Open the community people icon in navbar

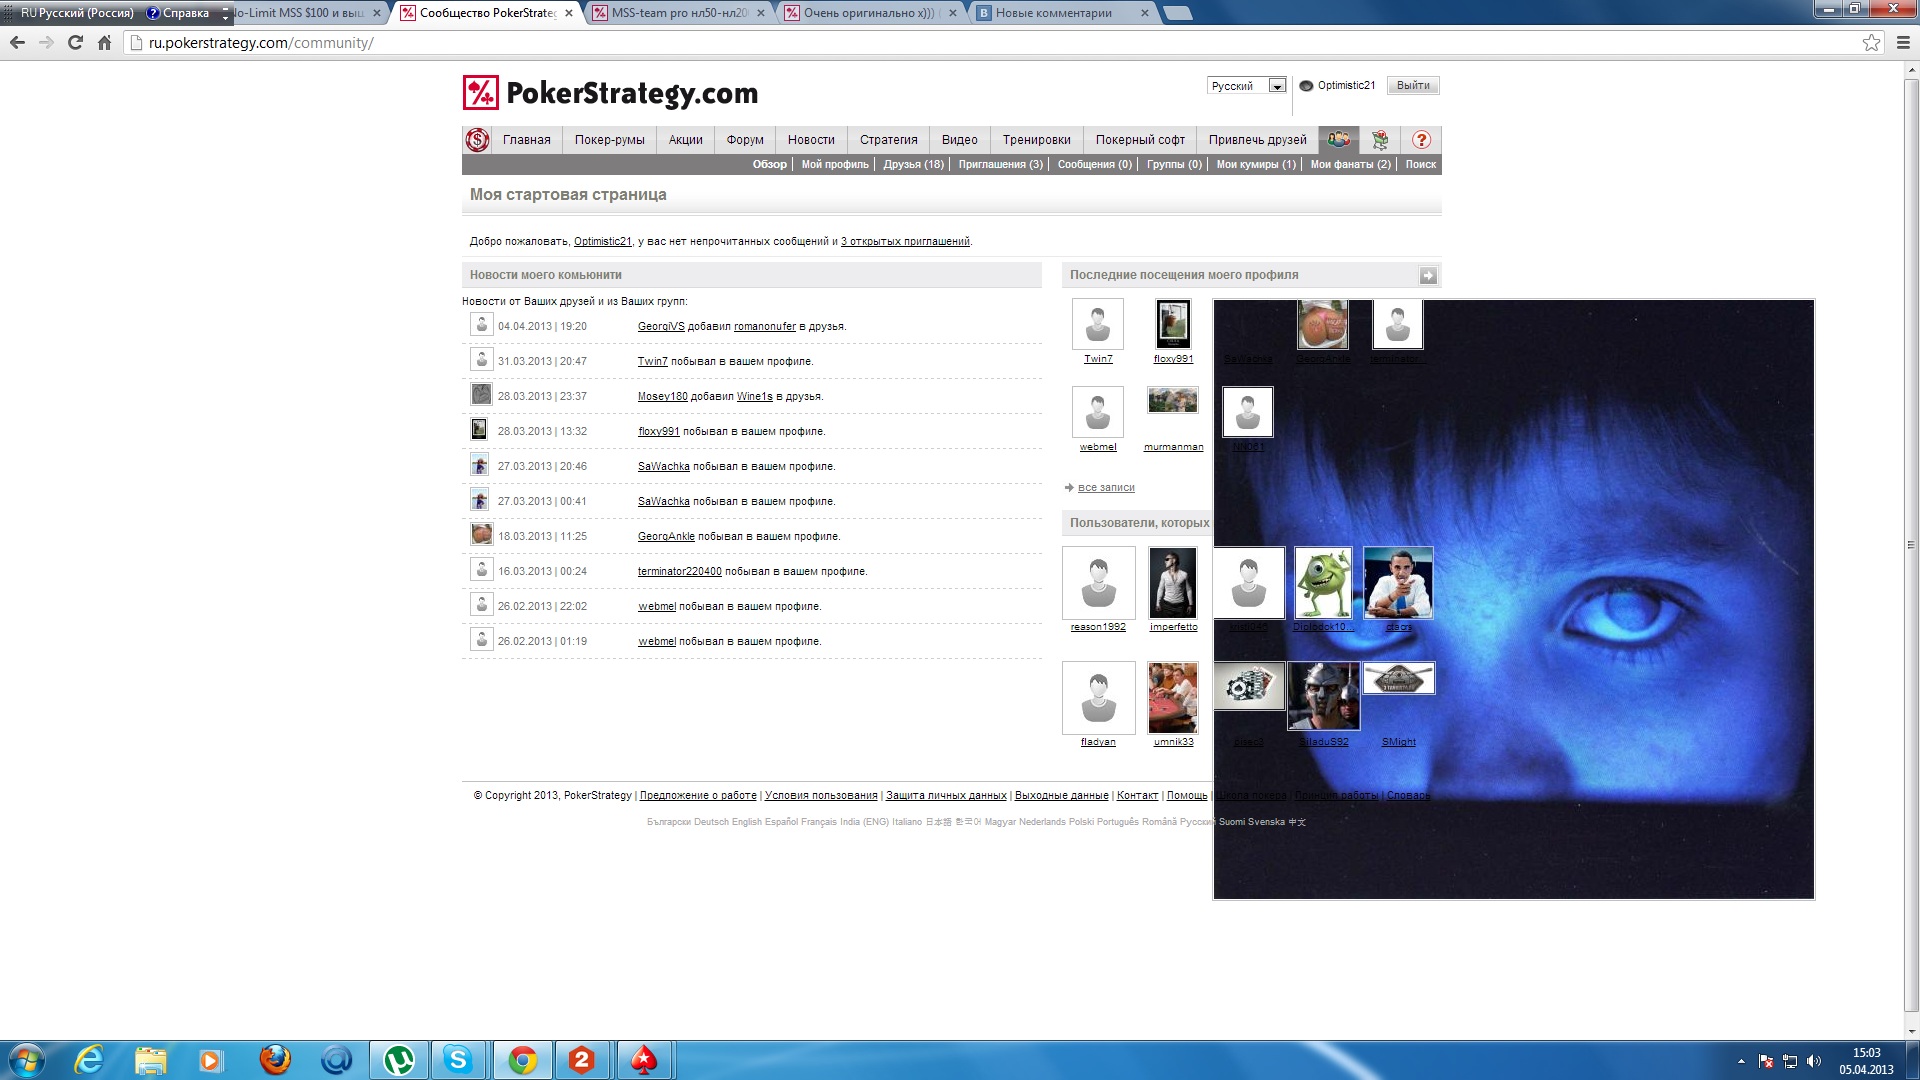coord(1338,140)
